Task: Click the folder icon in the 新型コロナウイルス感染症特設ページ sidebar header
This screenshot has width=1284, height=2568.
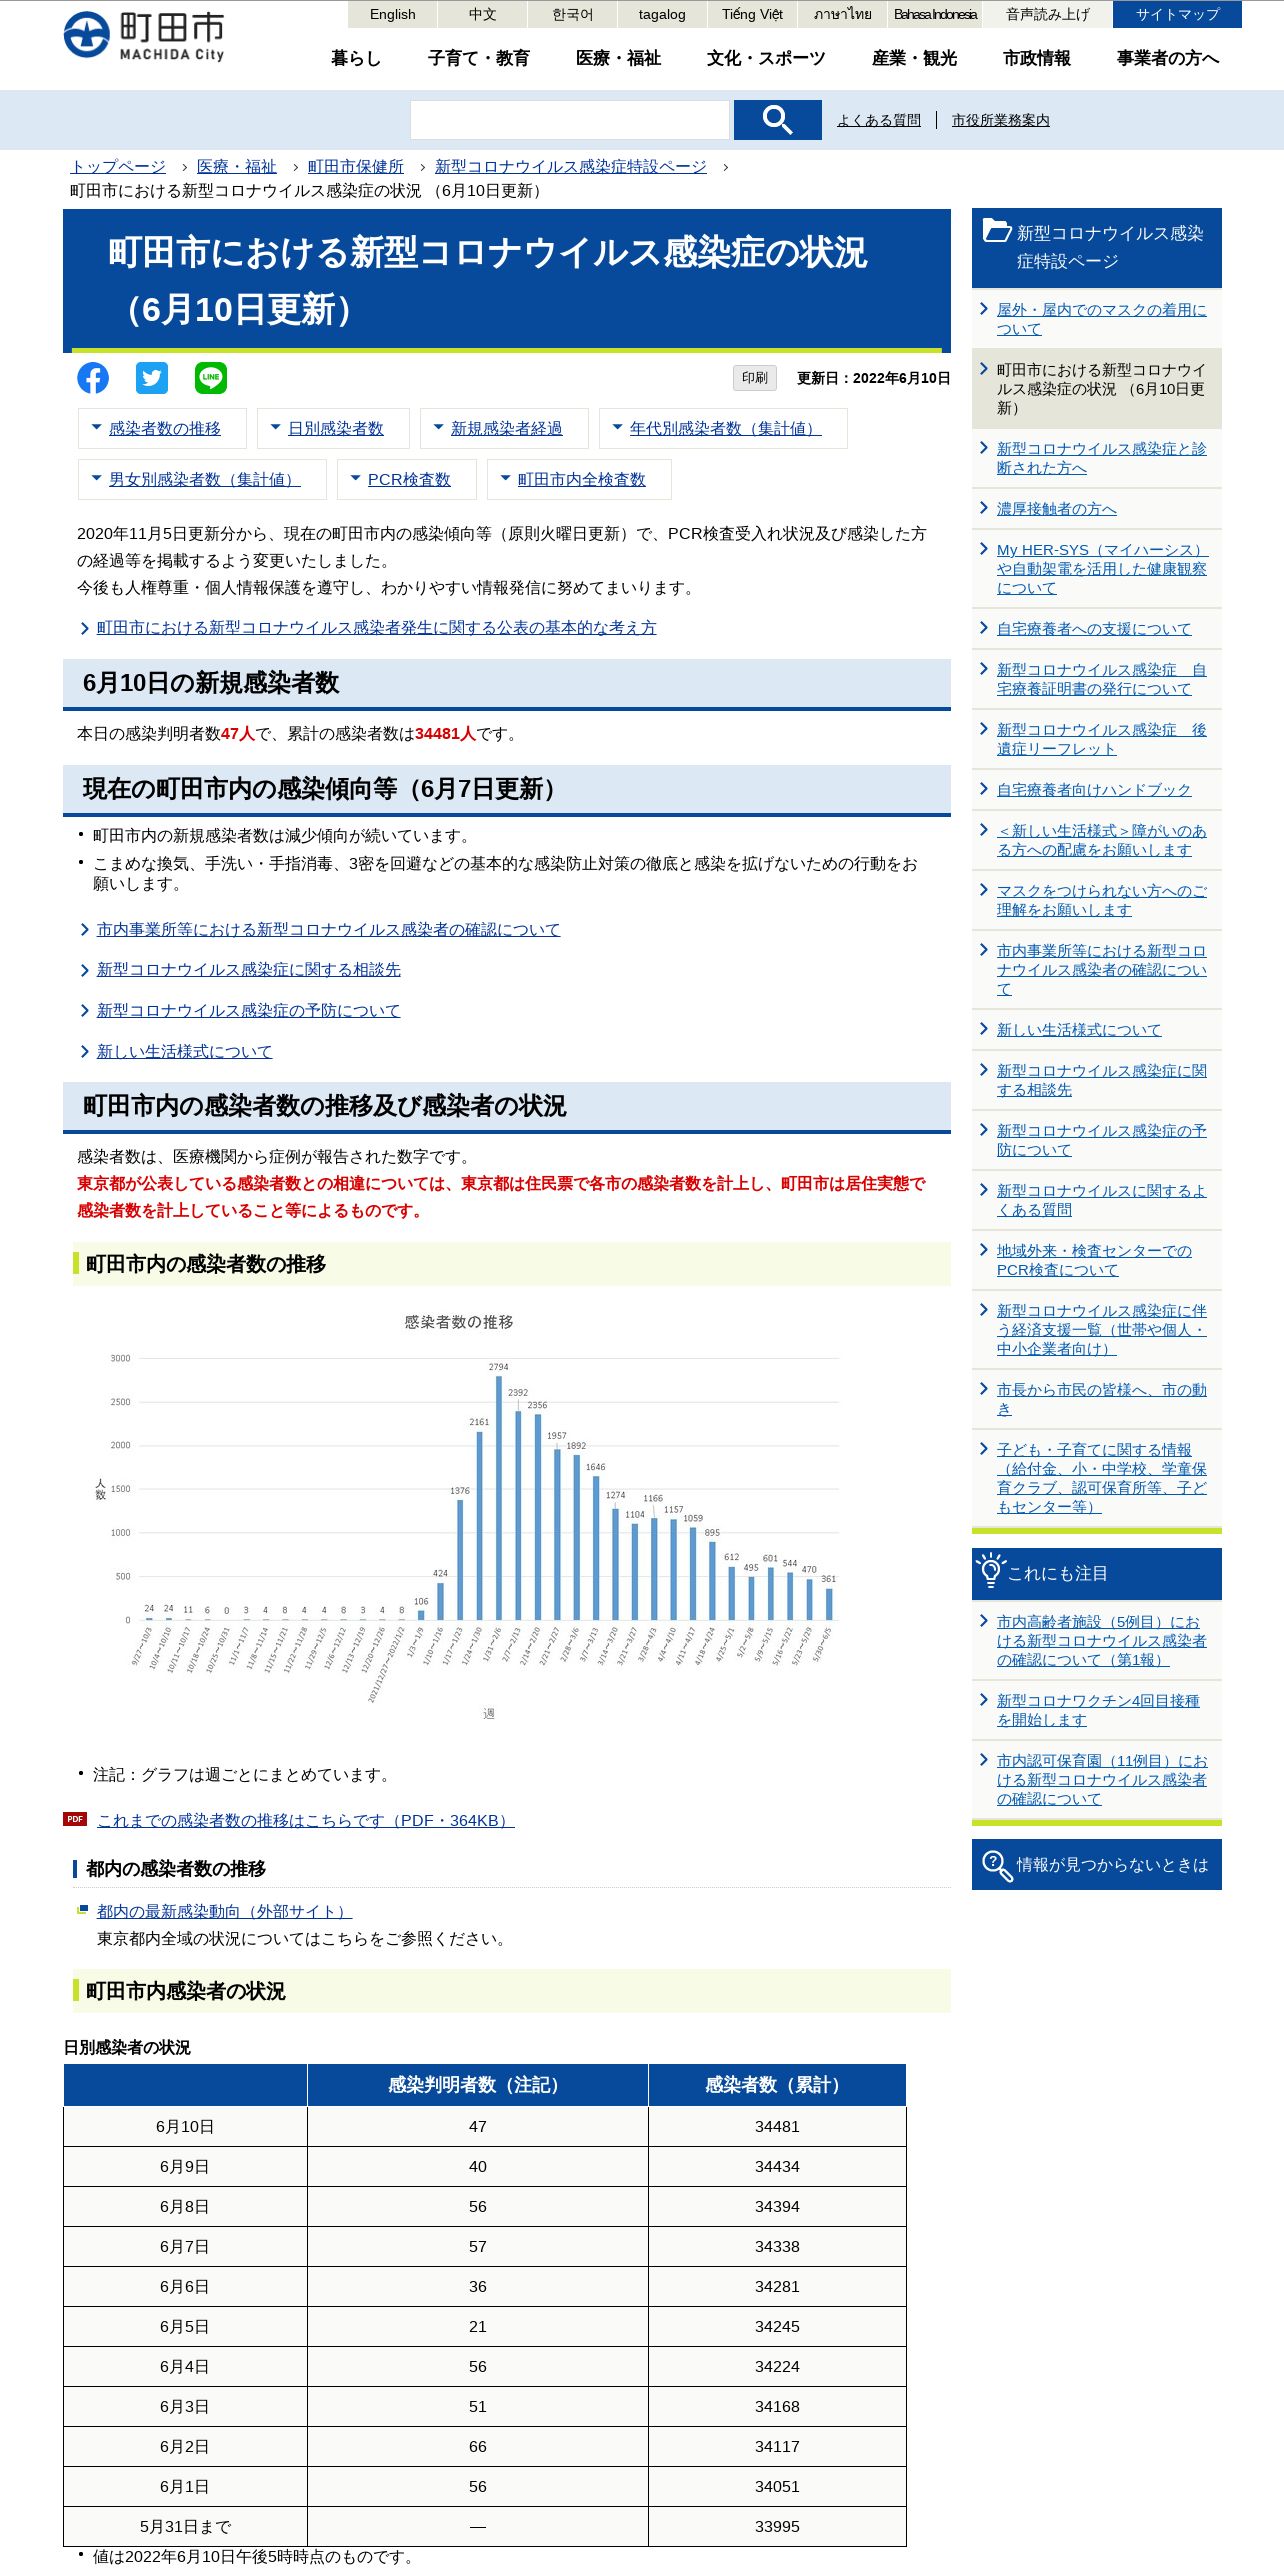Action: tap(997, 231)
